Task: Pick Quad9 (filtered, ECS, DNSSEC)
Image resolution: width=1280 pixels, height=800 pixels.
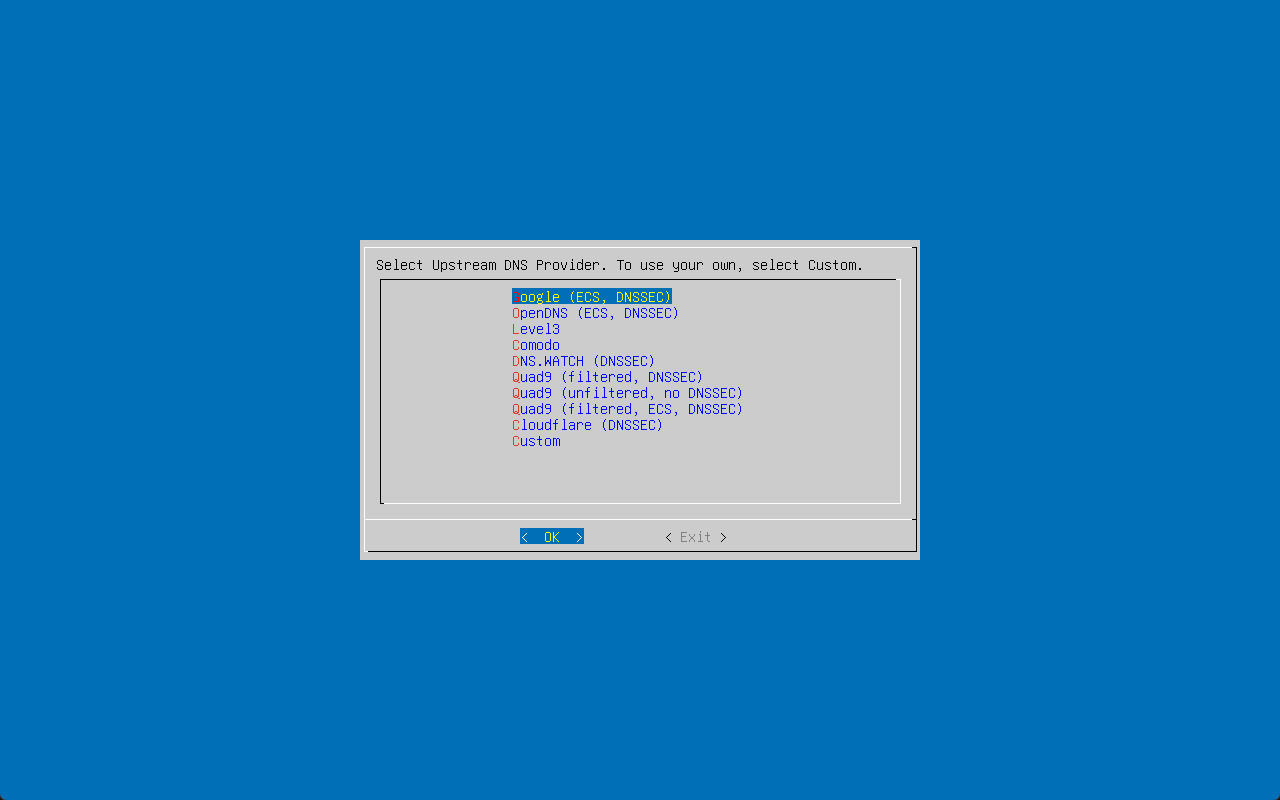Action: 628,409
